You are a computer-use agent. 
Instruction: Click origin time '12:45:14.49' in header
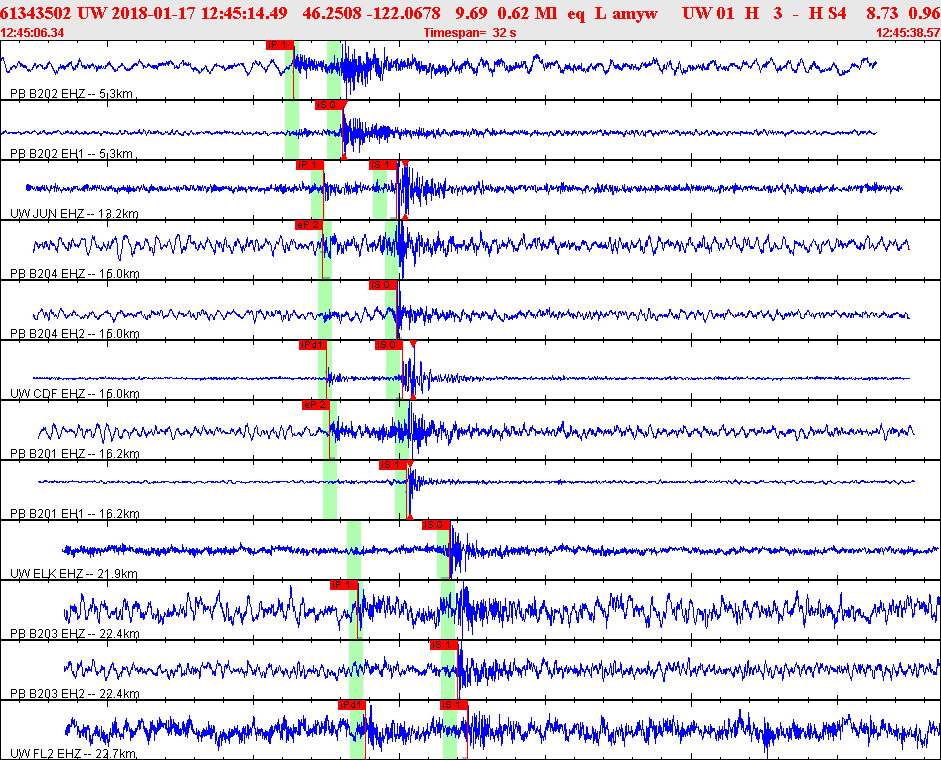coord(244,13)
